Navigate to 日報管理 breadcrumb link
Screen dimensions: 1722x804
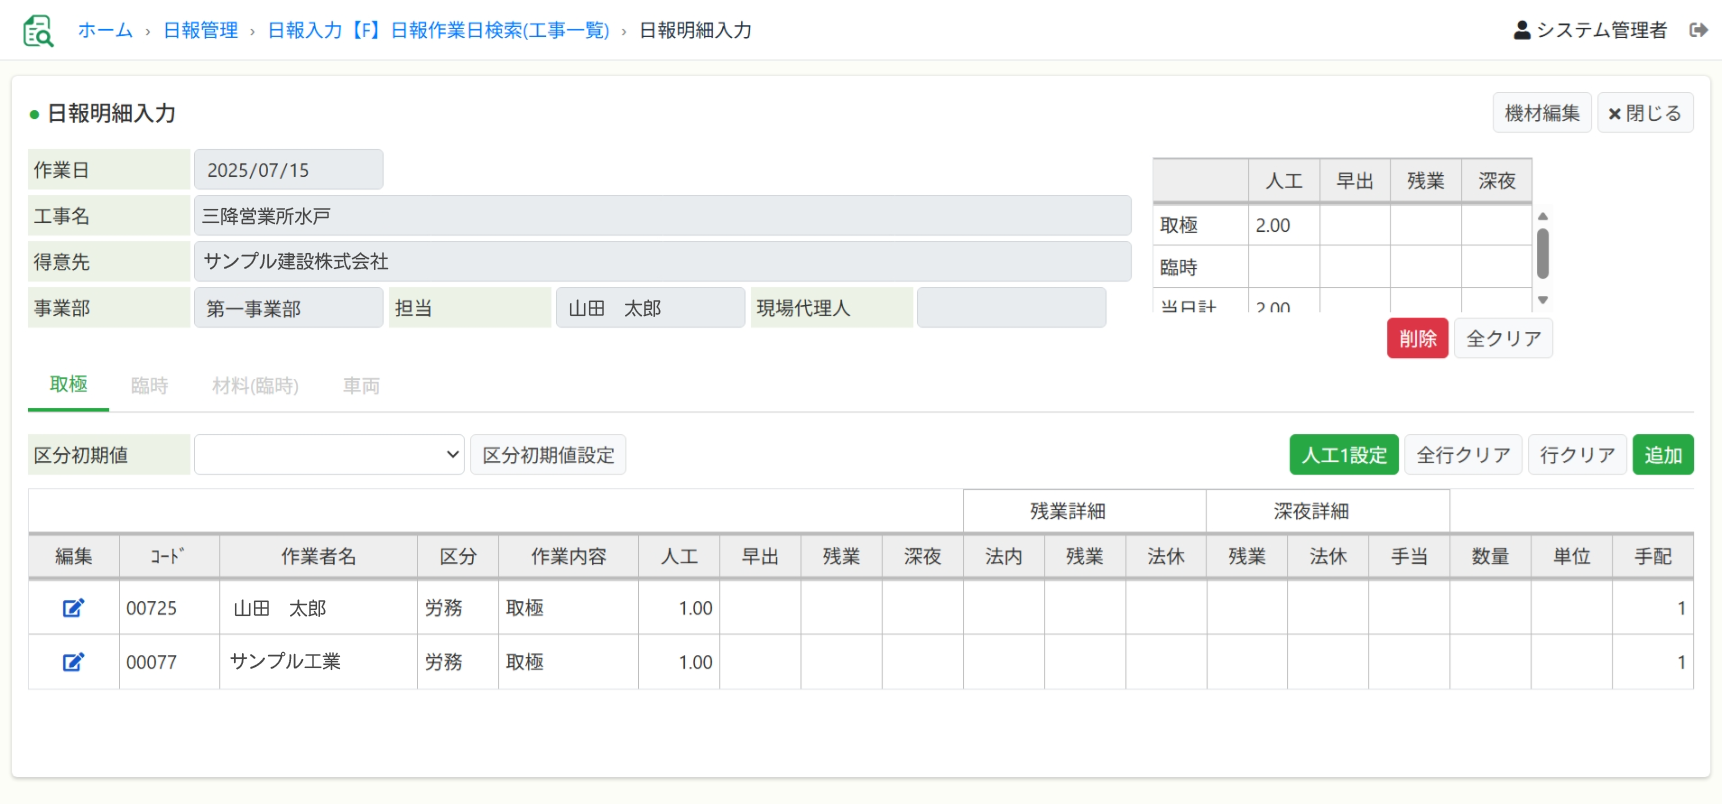pos(200,30)
